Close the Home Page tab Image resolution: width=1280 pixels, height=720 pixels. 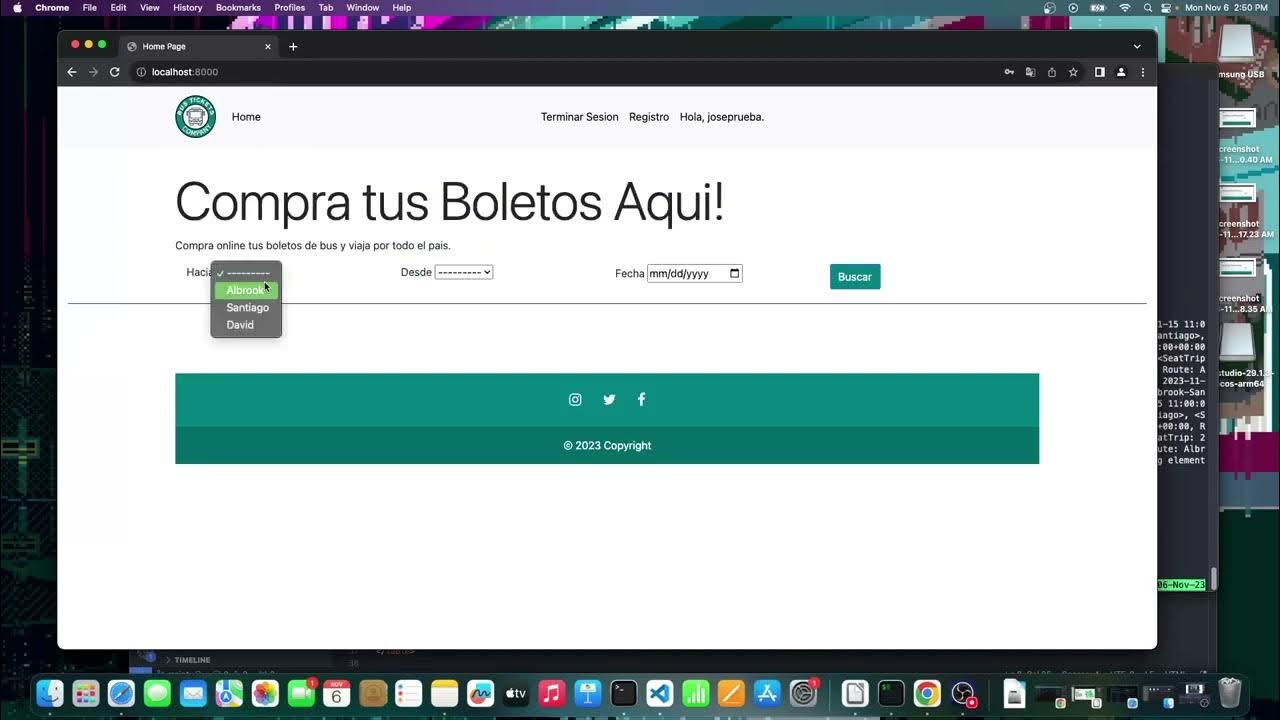tap(268, 46)
